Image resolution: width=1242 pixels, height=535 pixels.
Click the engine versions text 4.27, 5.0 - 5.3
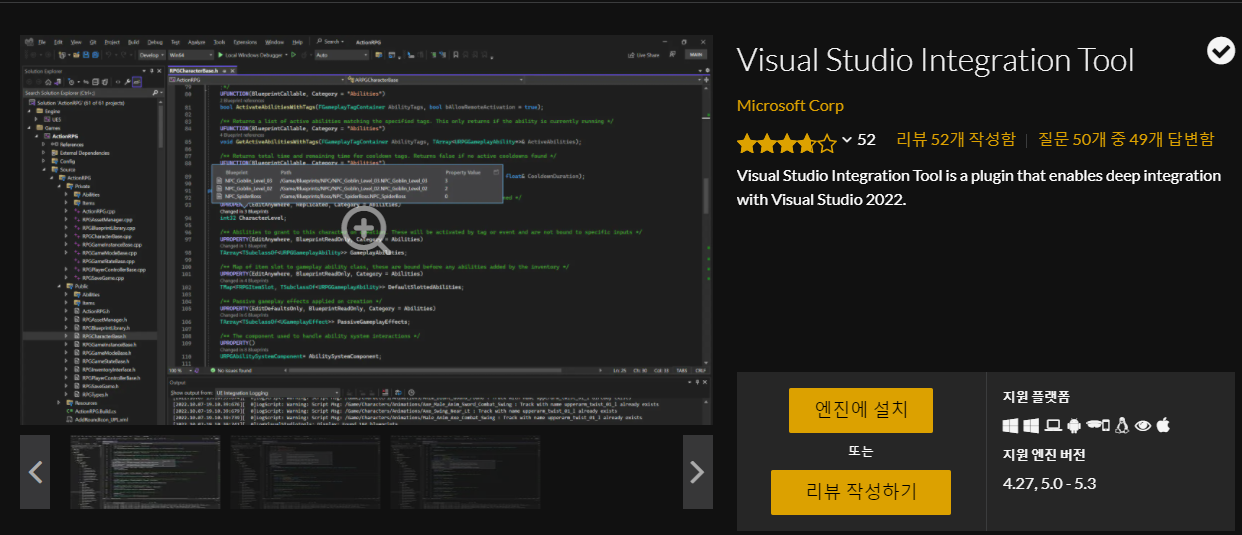click(x=1049, y=484)
